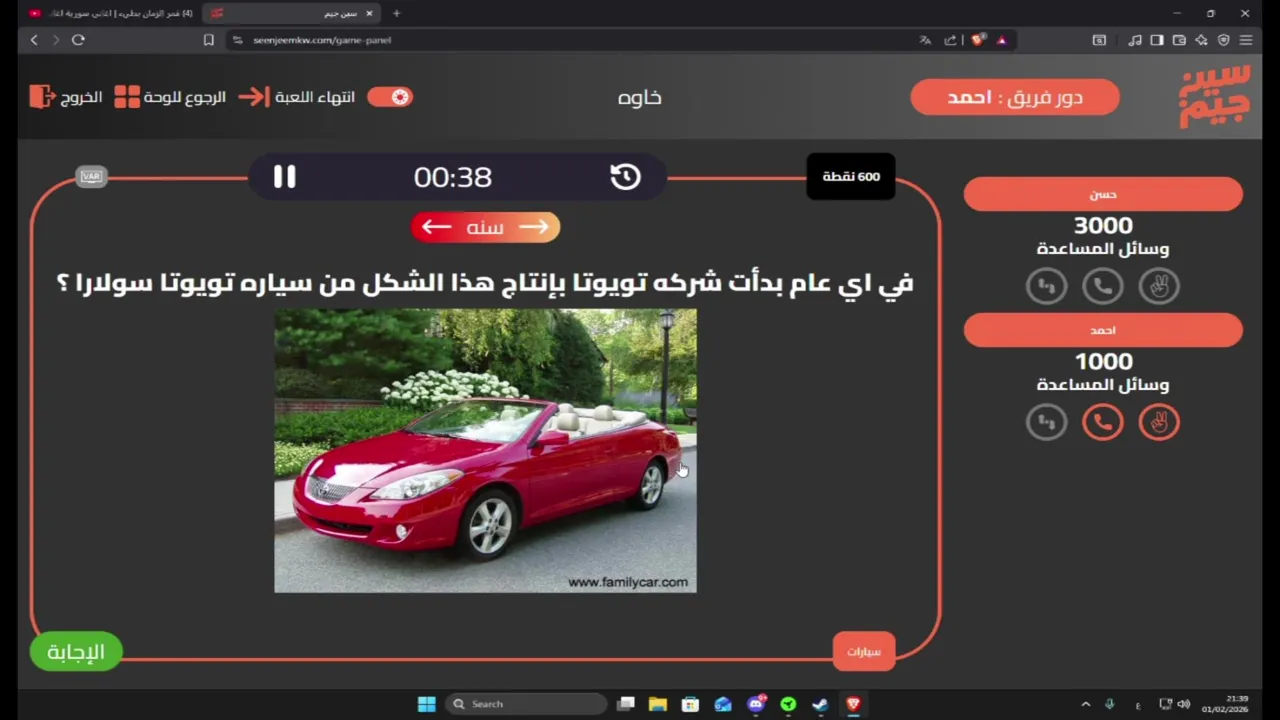Open File Explorer from taskbar
1280x720 pixels.
pos(658,704)
